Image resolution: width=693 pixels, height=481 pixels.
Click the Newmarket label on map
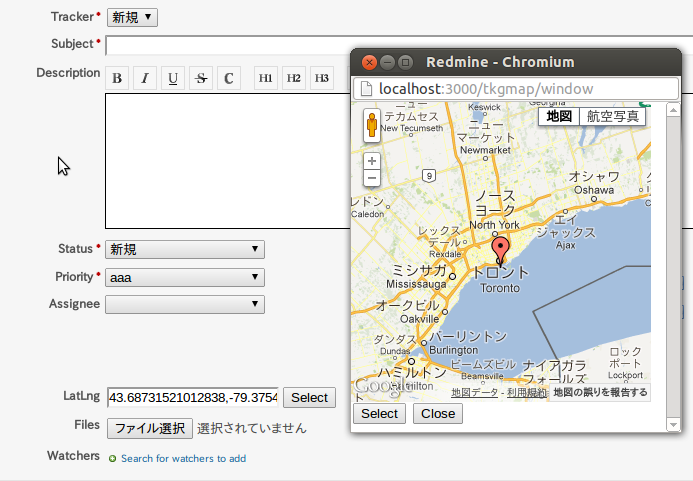click(x=485, y=150)
